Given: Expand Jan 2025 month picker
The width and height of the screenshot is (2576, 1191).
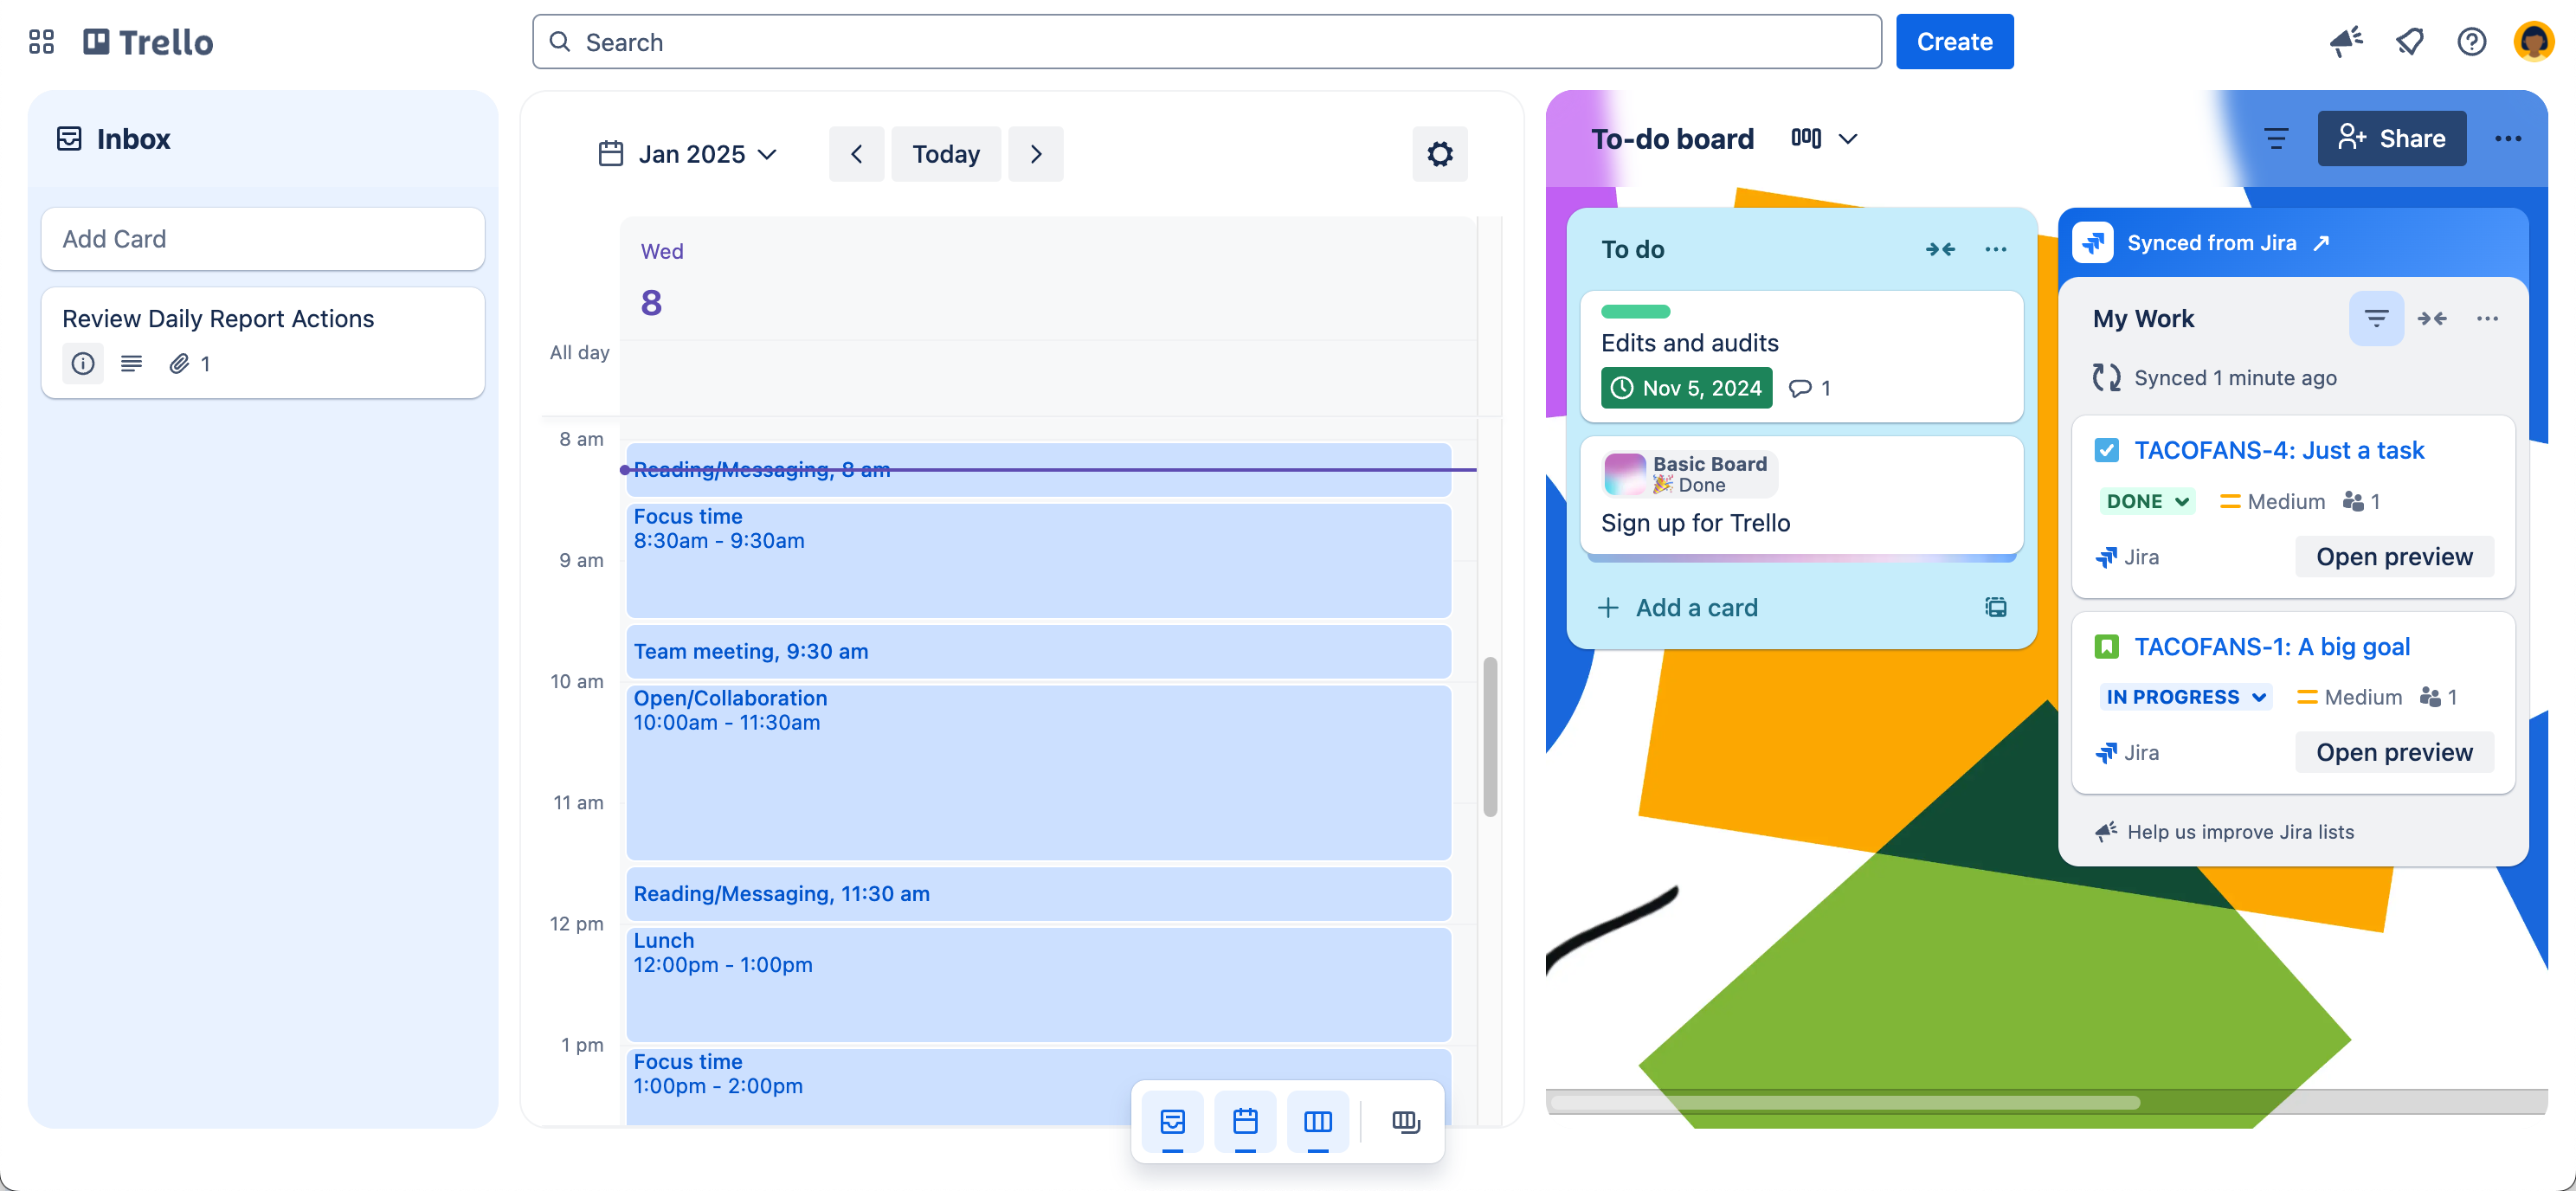Looking at the screenshot, I should pos(689,154).
